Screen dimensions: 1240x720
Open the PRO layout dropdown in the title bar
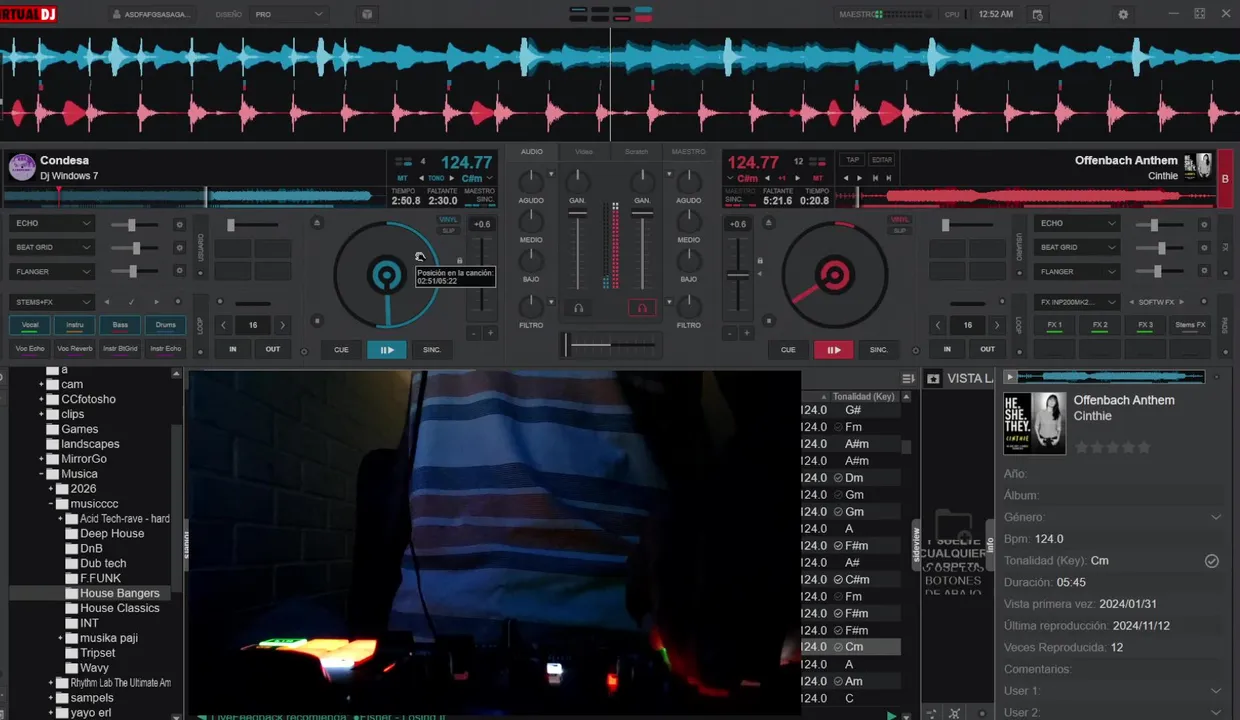(289, 14)
